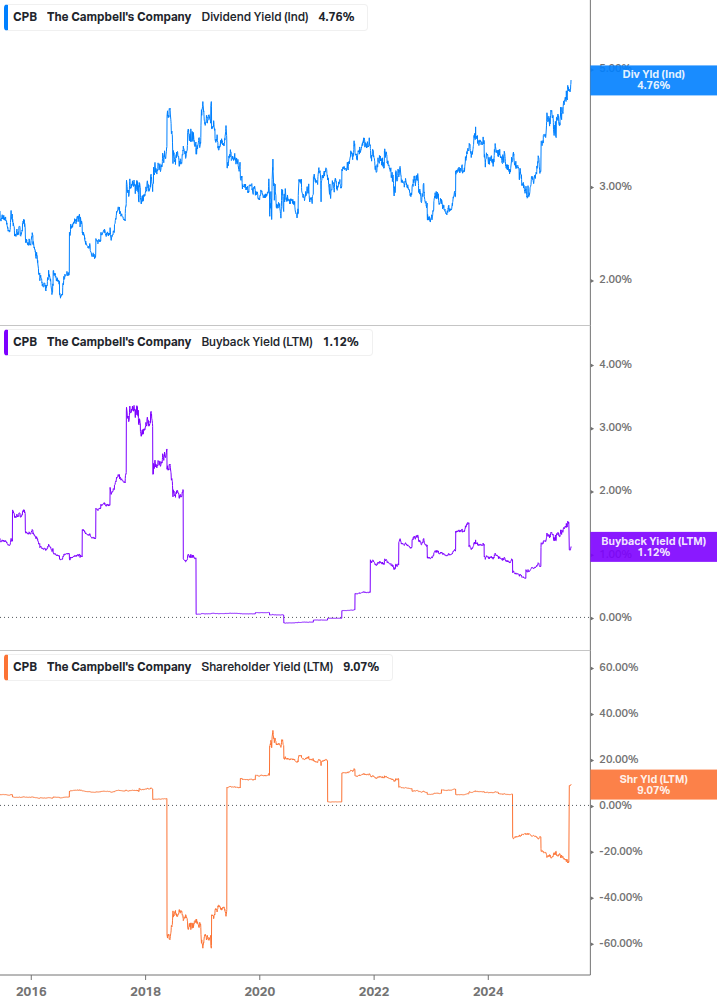This screenshot has height=1005, width=717.
Task: Click the 2020 label on the time axis
Action: point(260,992)
